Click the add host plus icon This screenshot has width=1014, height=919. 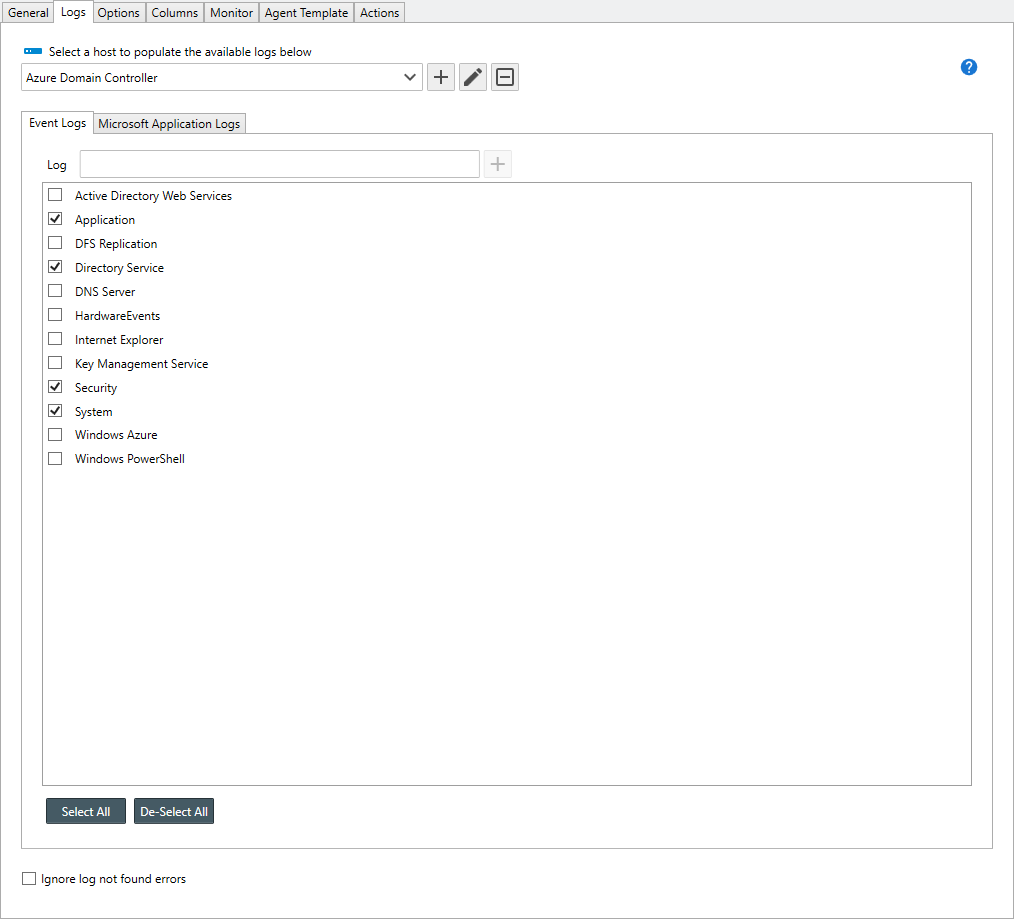click(x=441, y=78)
